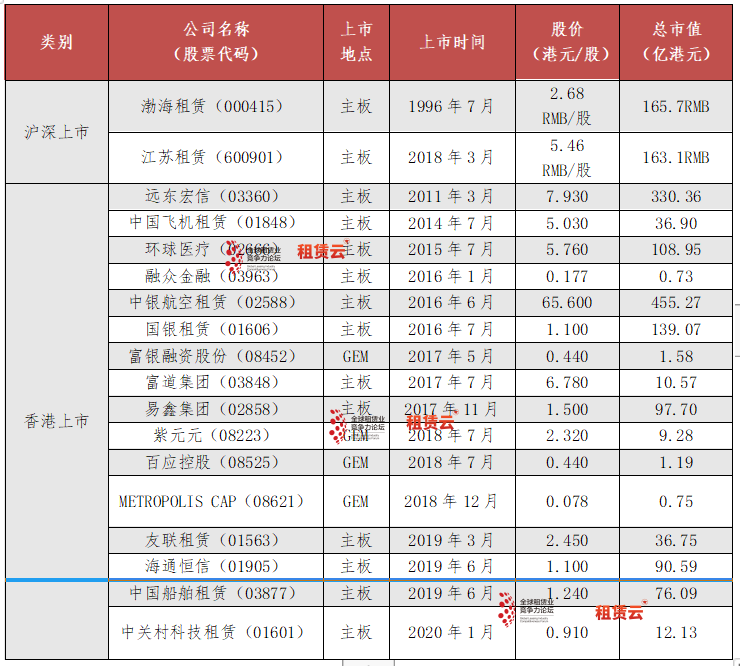This screenshot has width=740, height=666.
Task: Select the 股价（港元/股） header cell
Action: (567, 42)
